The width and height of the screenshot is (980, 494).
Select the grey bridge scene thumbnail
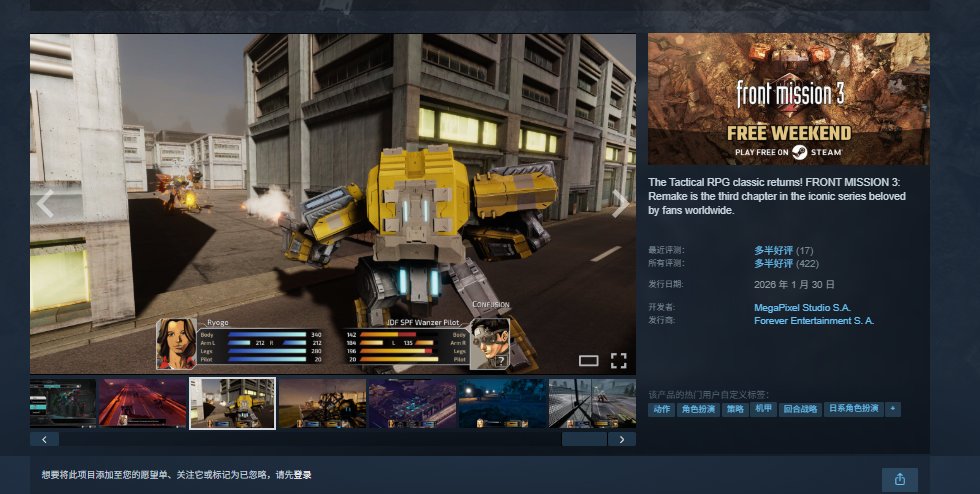[592, 403]
